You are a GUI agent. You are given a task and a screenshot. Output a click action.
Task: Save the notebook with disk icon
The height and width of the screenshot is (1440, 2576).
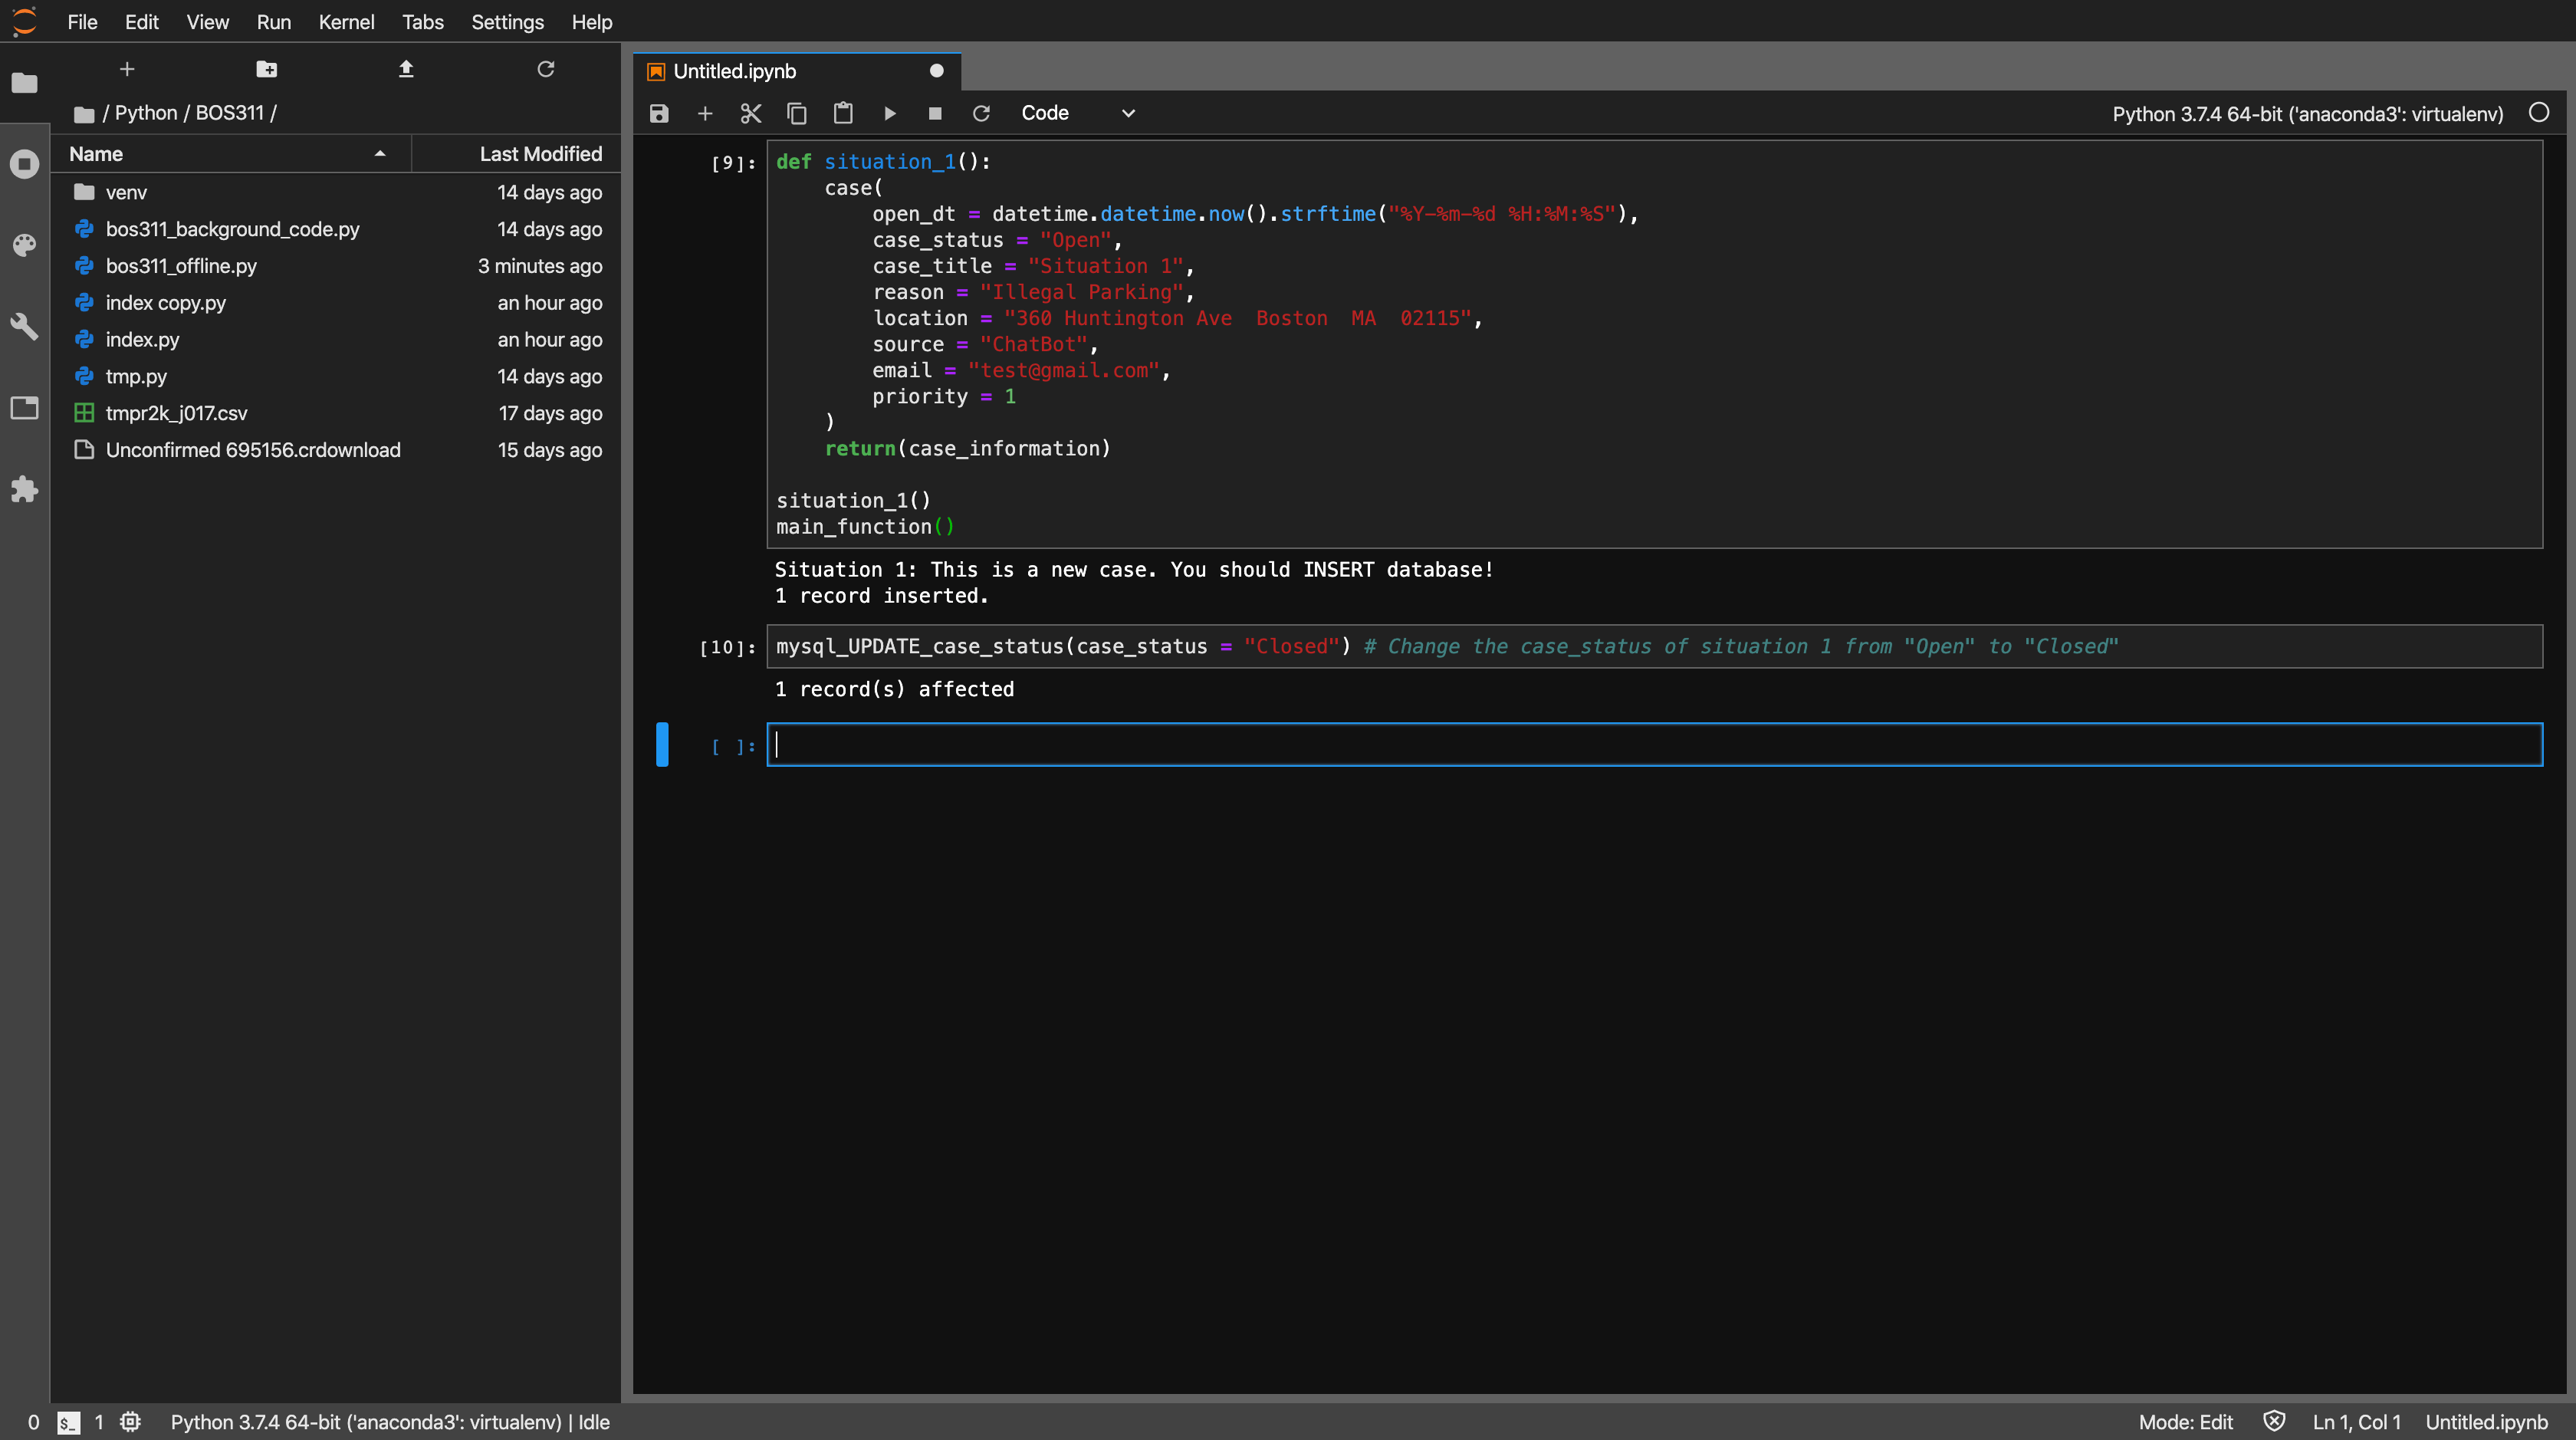[x=658, y=114]
